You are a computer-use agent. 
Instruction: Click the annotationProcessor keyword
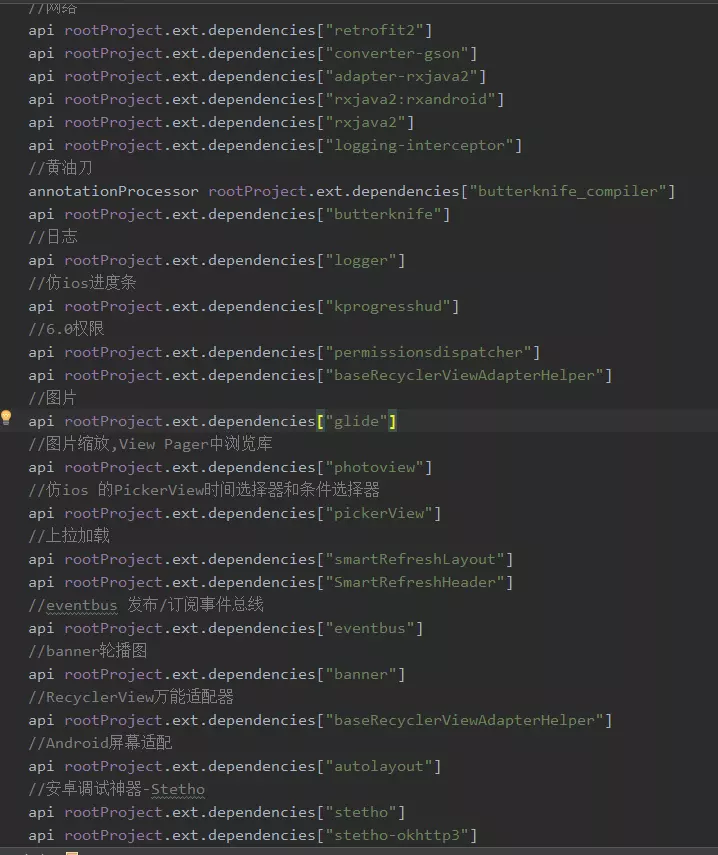(113, 191)
